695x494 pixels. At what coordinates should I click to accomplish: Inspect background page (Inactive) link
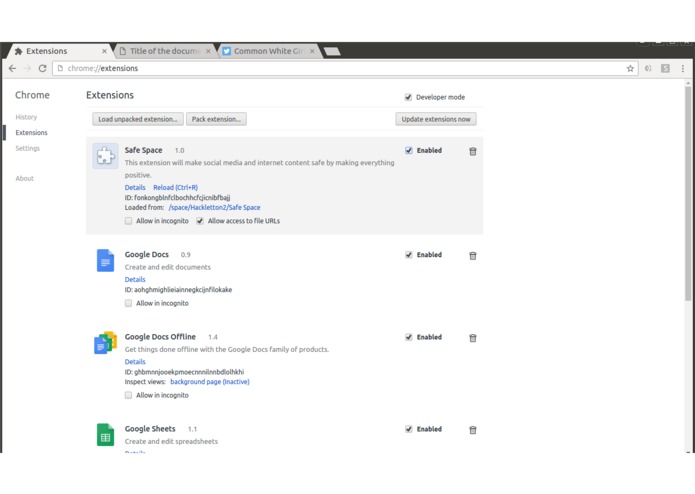210,382
